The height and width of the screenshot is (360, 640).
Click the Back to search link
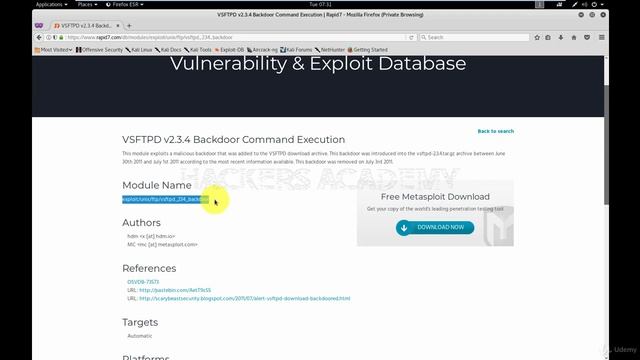coord(496,131)
